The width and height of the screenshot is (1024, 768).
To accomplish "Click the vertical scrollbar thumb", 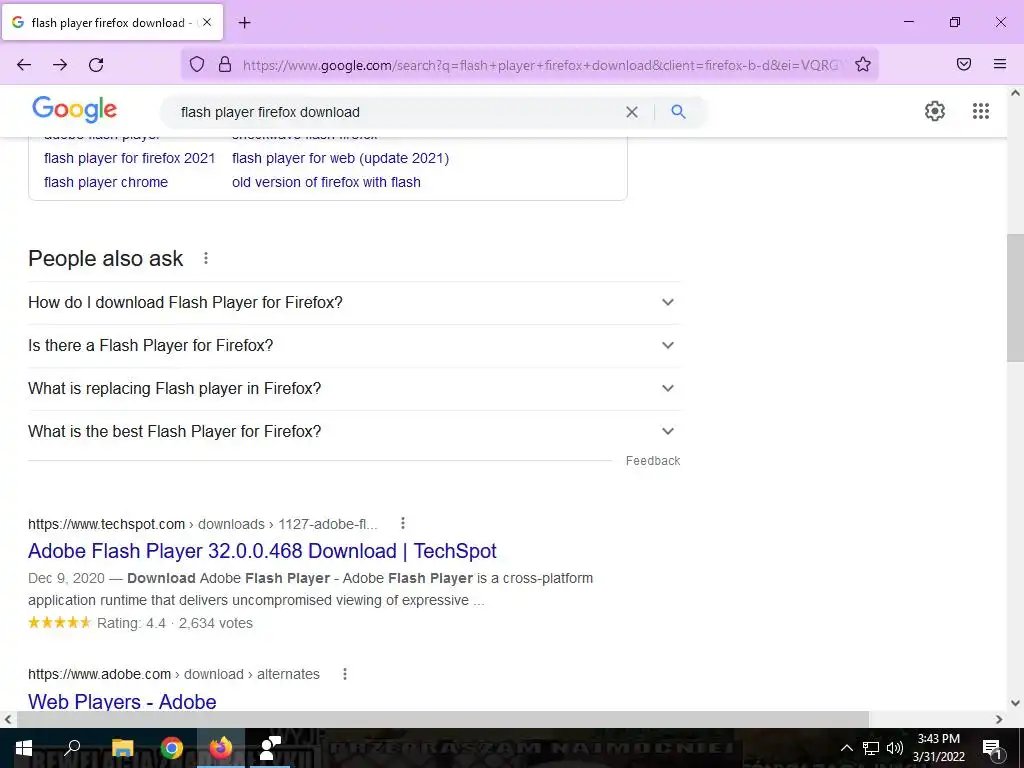I will click(1015, 298).
